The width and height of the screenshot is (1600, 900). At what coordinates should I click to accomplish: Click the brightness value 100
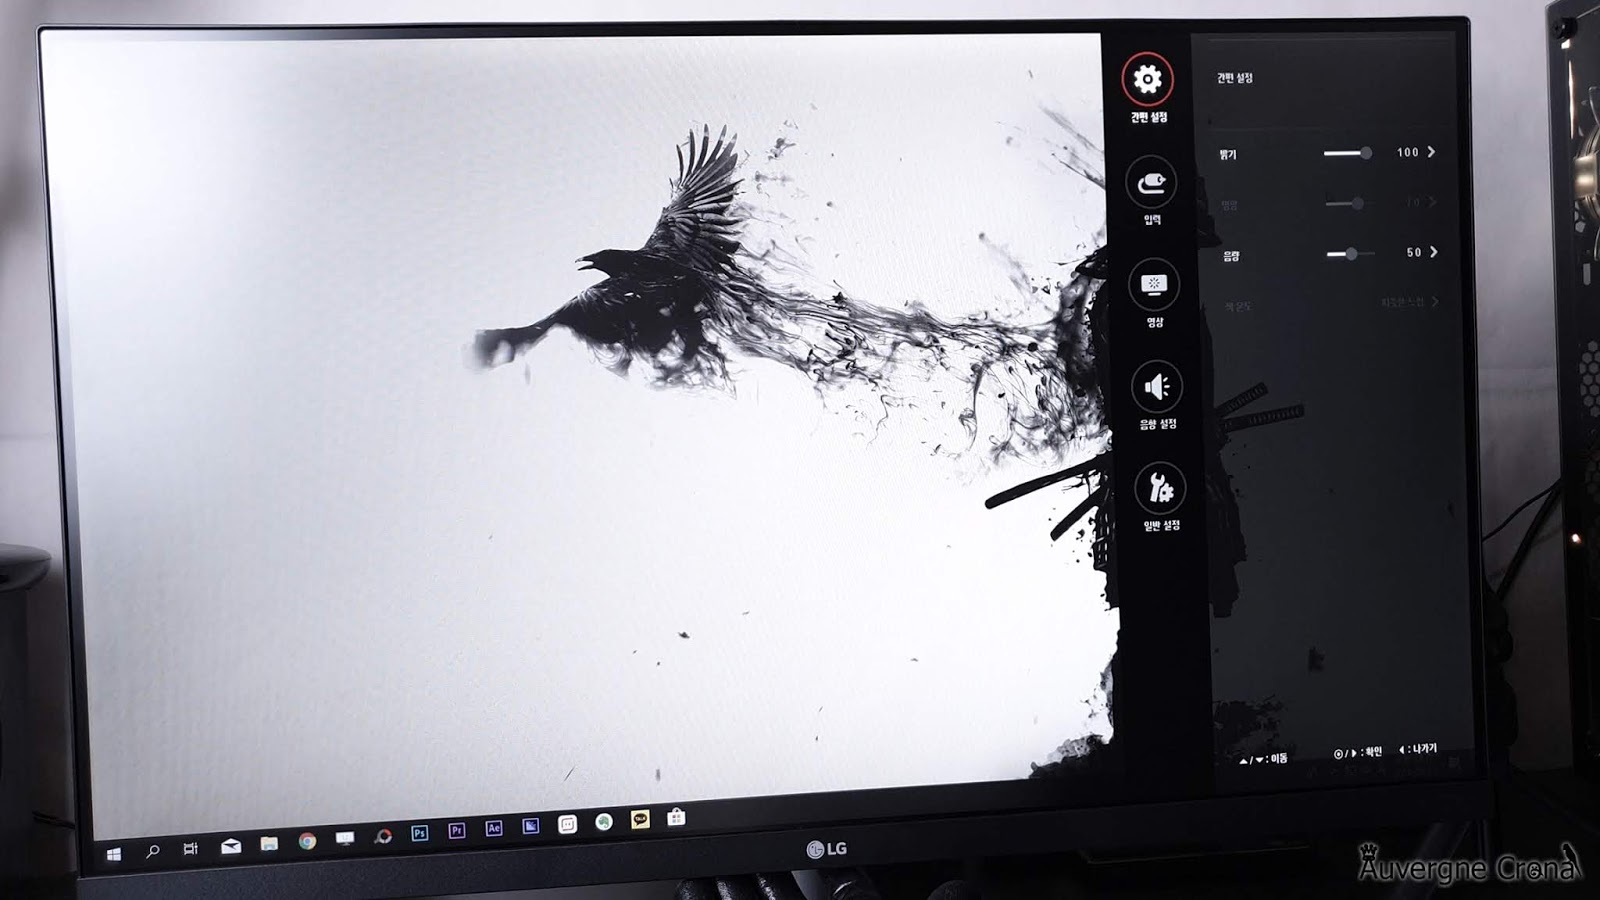tap(1408, 152)
